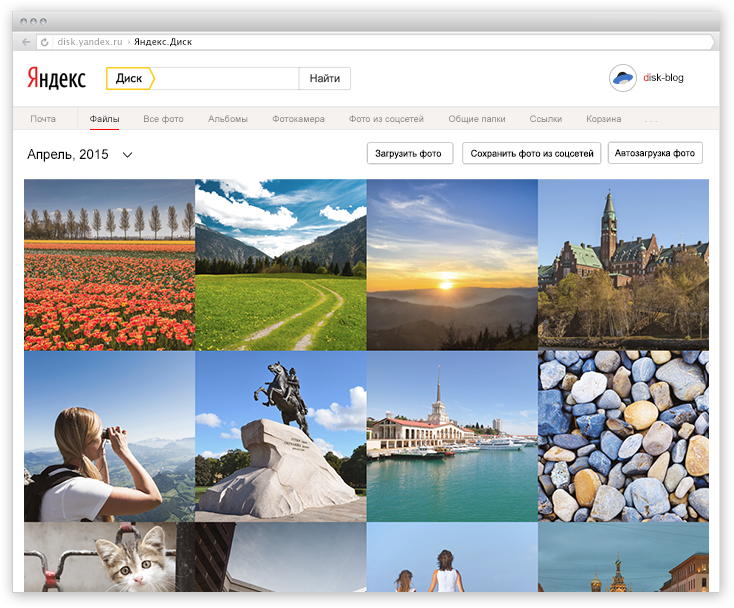Open the Альбомы tab
This screenshot has height=608, width=734.
[228, 119]
